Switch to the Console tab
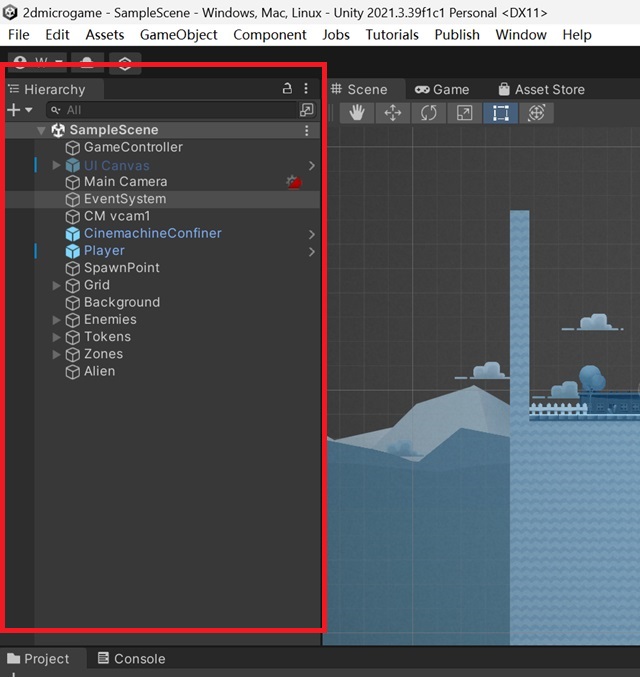The image size is (640, 677). click(131, 659)
